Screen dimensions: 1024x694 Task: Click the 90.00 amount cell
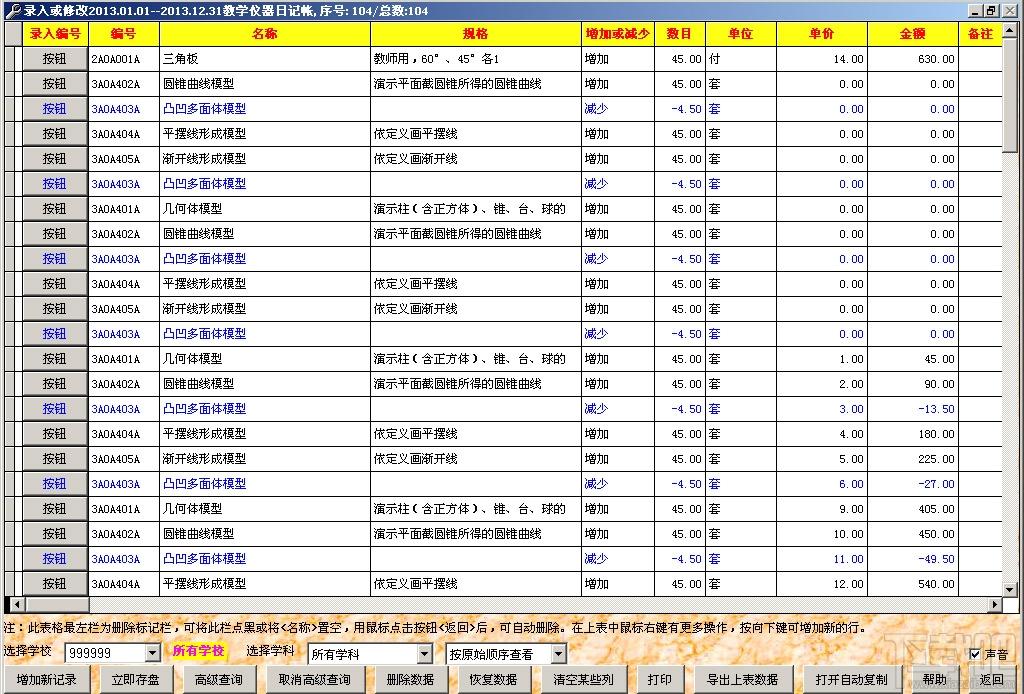912,384
